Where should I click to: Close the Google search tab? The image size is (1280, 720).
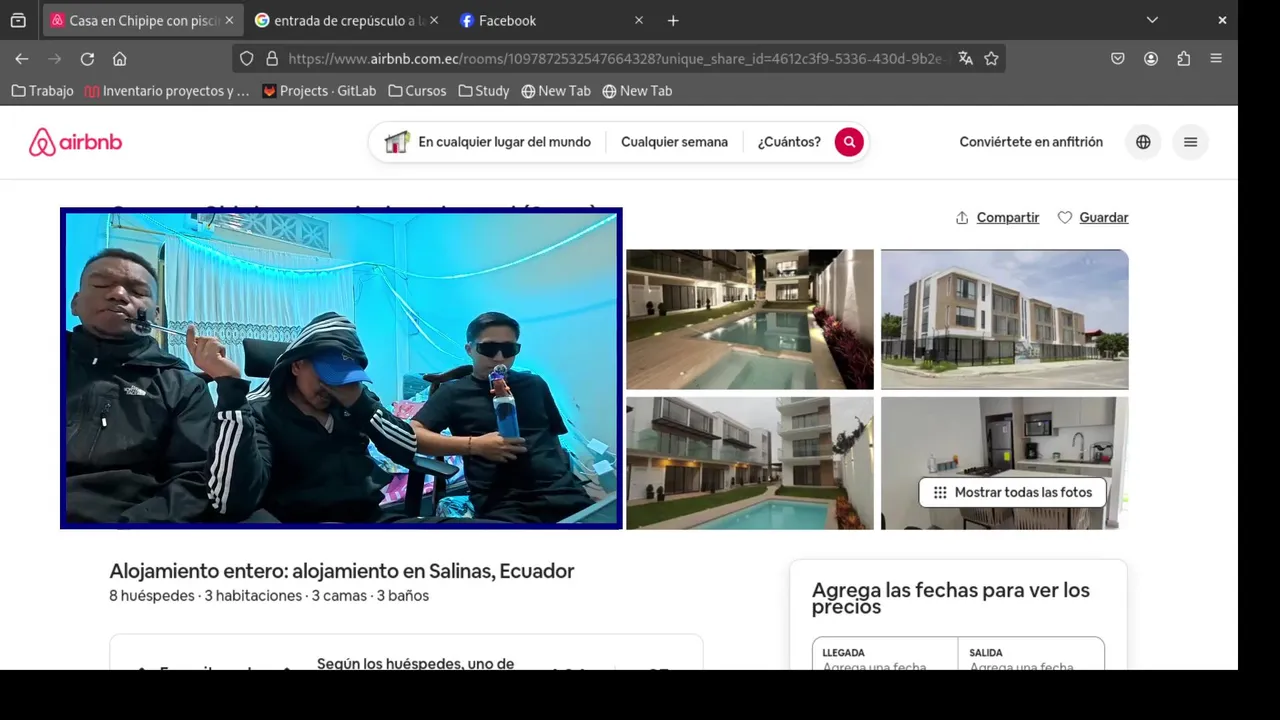[434, 20]
